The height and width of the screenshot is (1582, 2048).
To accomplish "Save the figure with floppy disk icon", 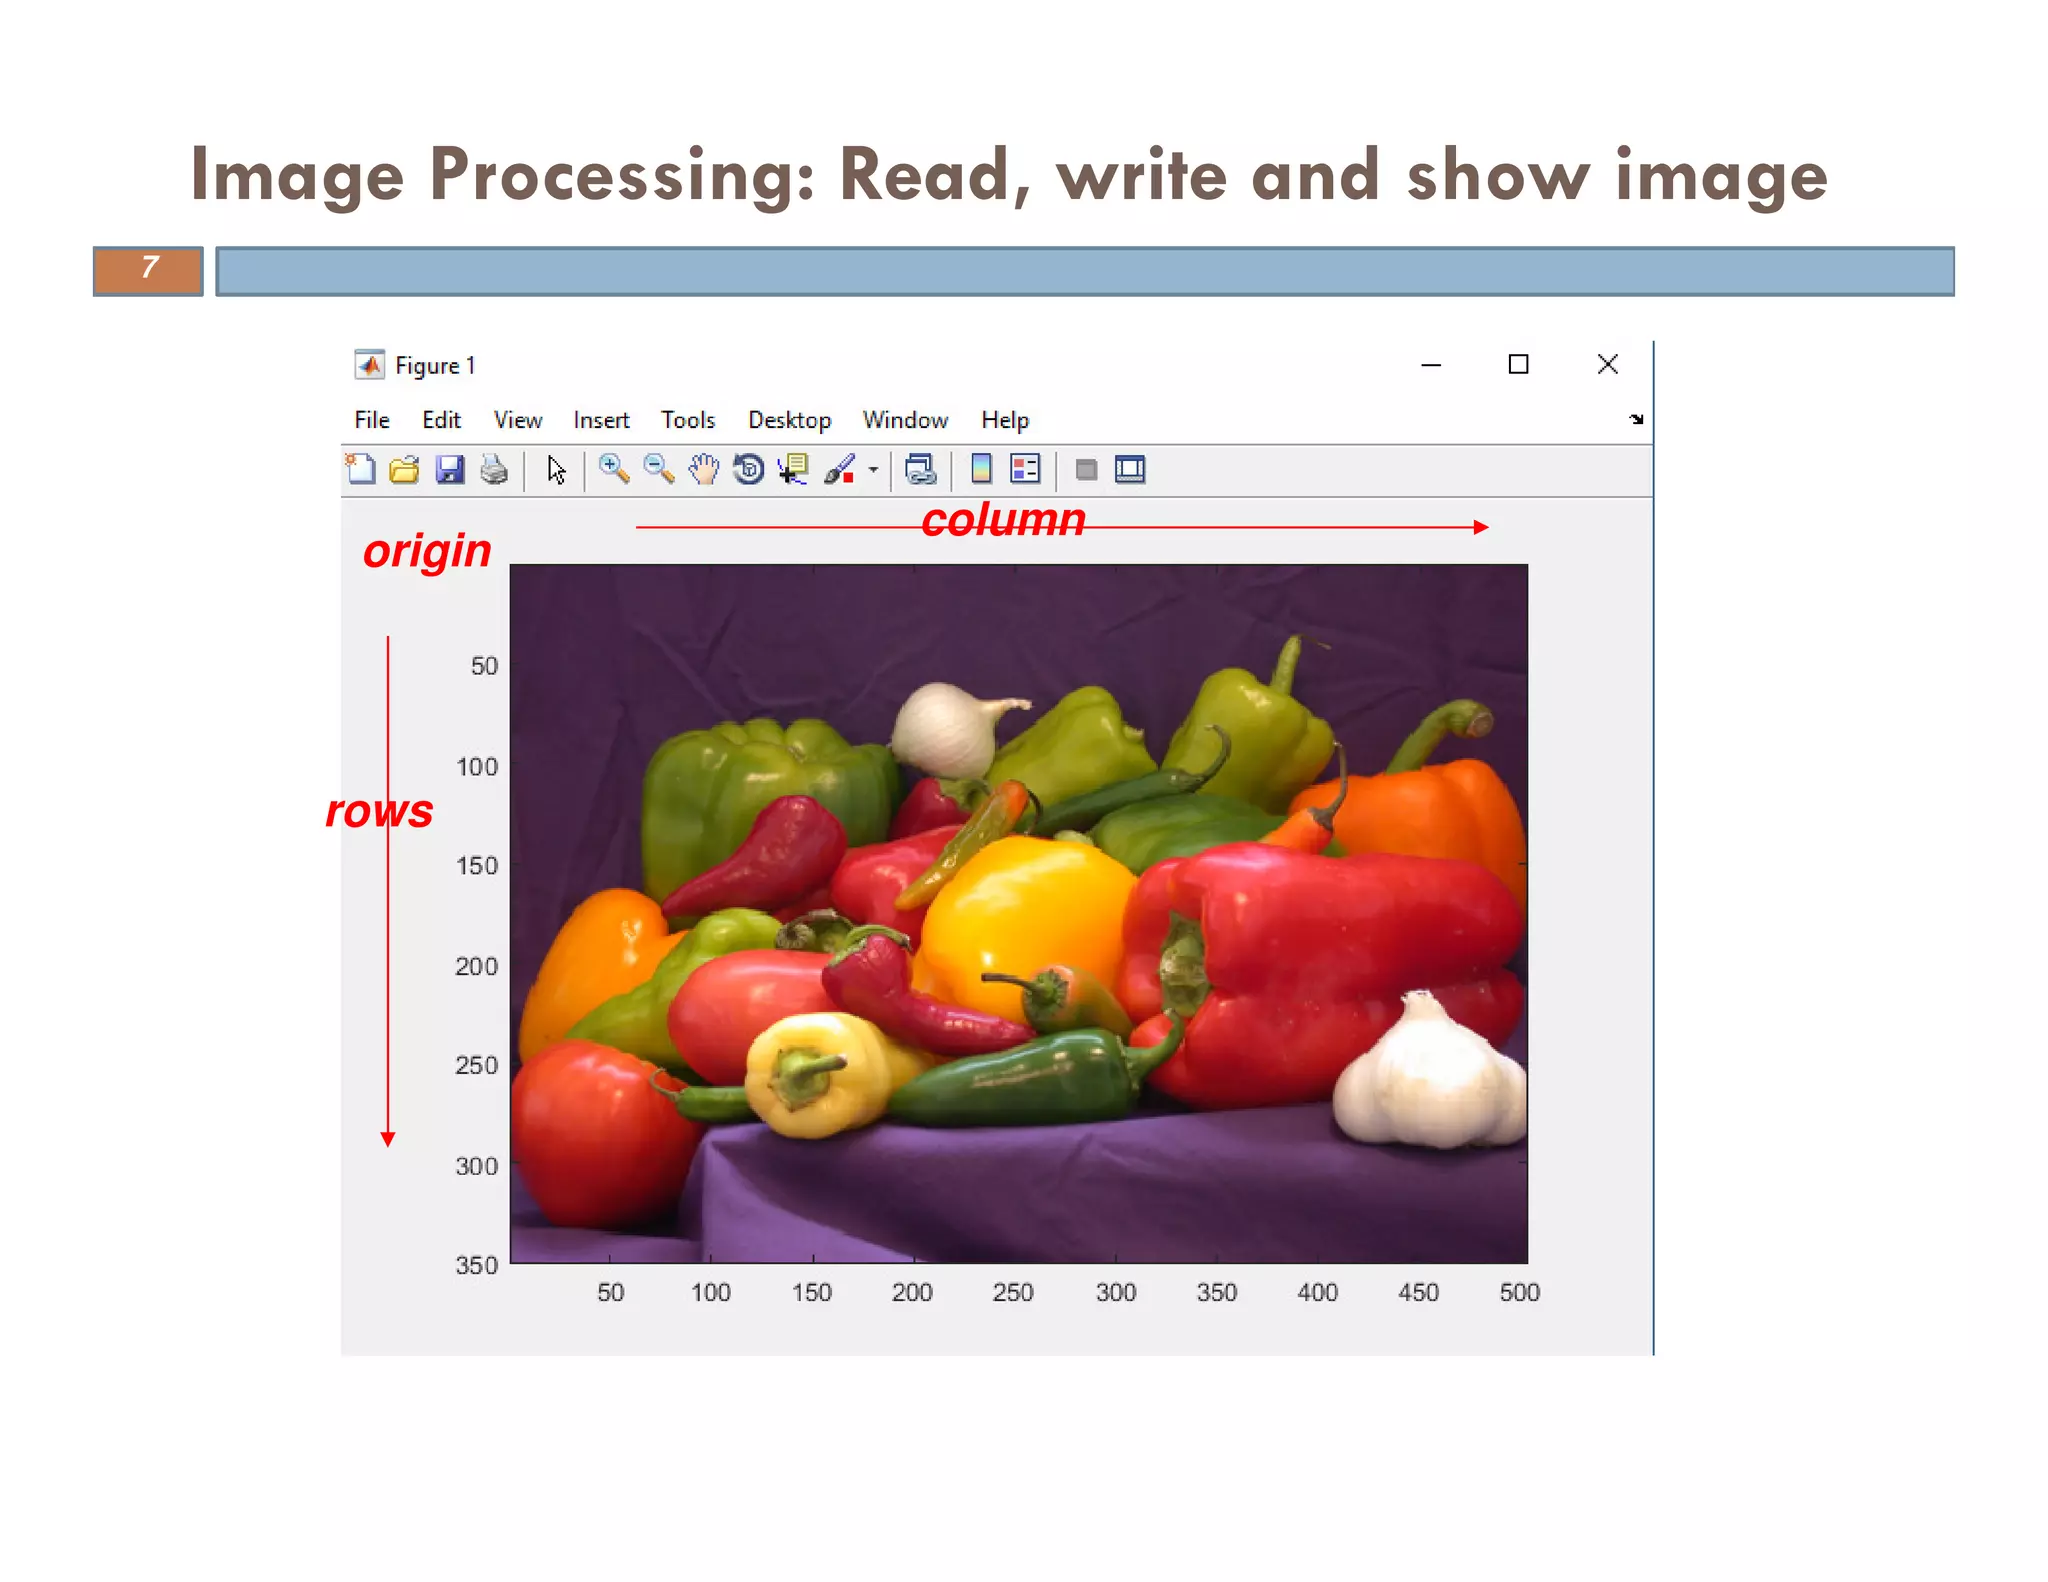I will pyautogui.click(x=450, y=469).
